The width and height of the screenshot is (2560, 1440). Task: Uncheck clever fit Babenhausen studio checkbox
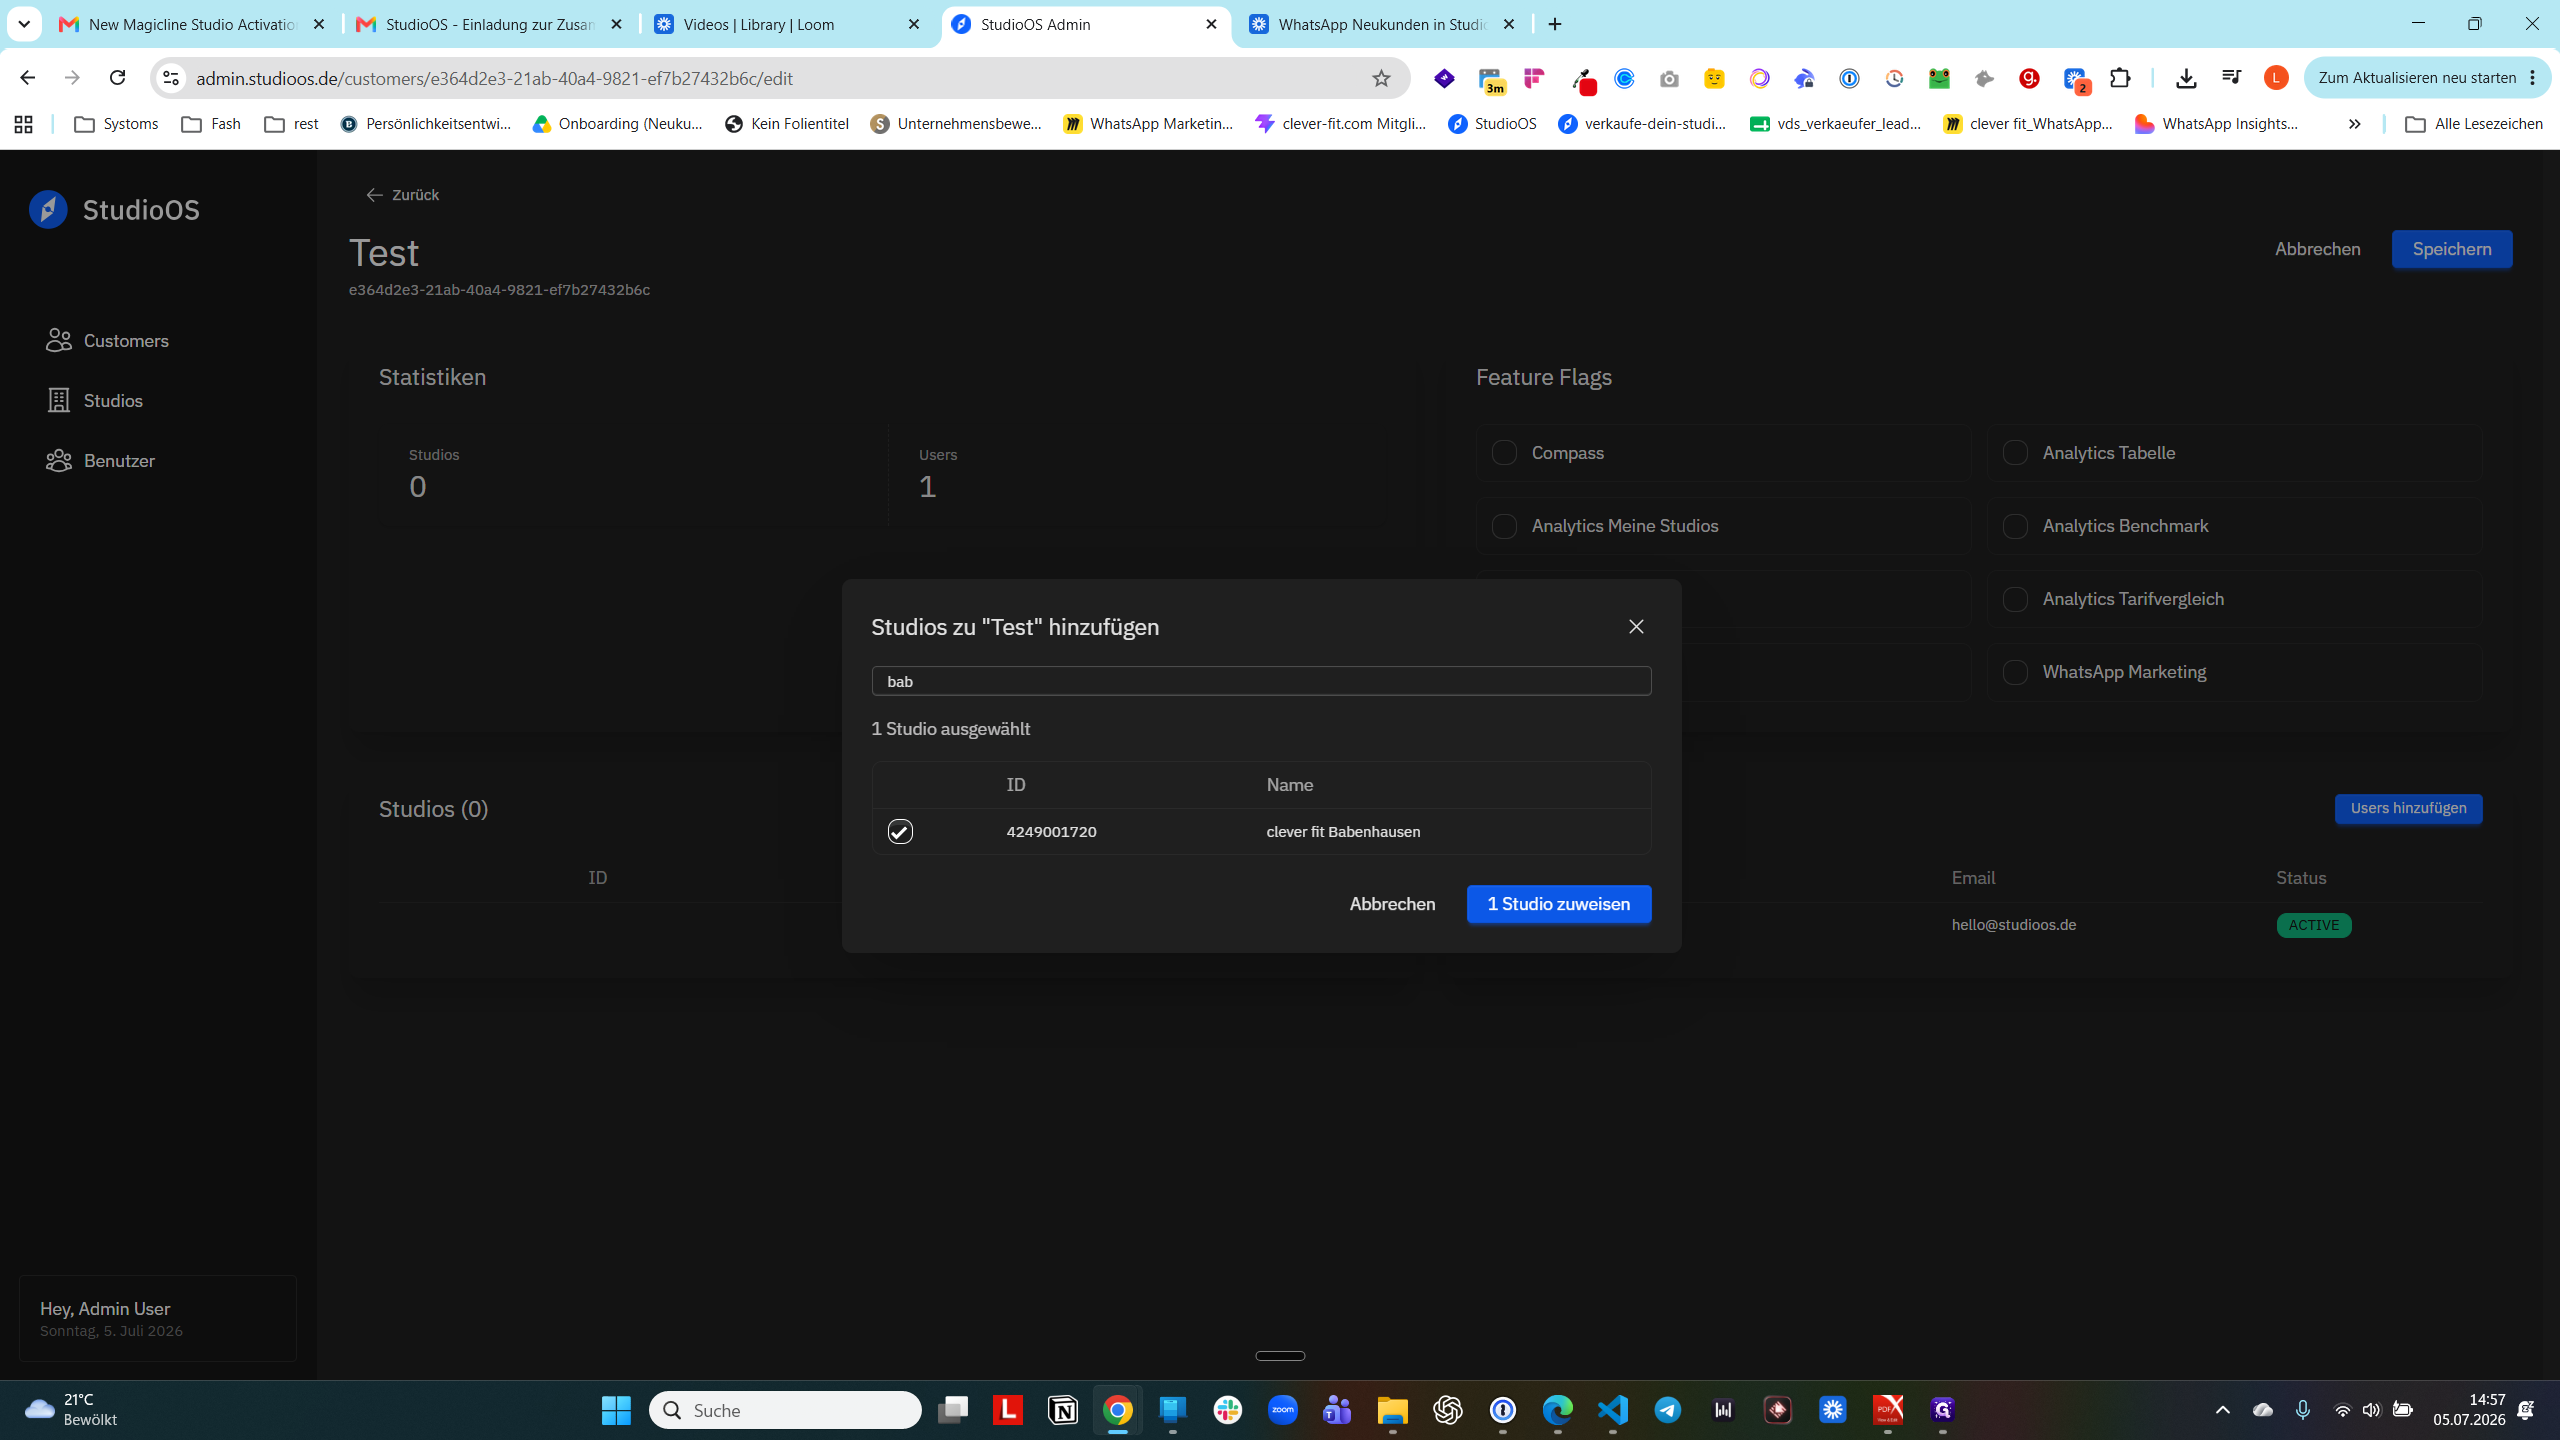pyautogui.click(x=900, y=832)
